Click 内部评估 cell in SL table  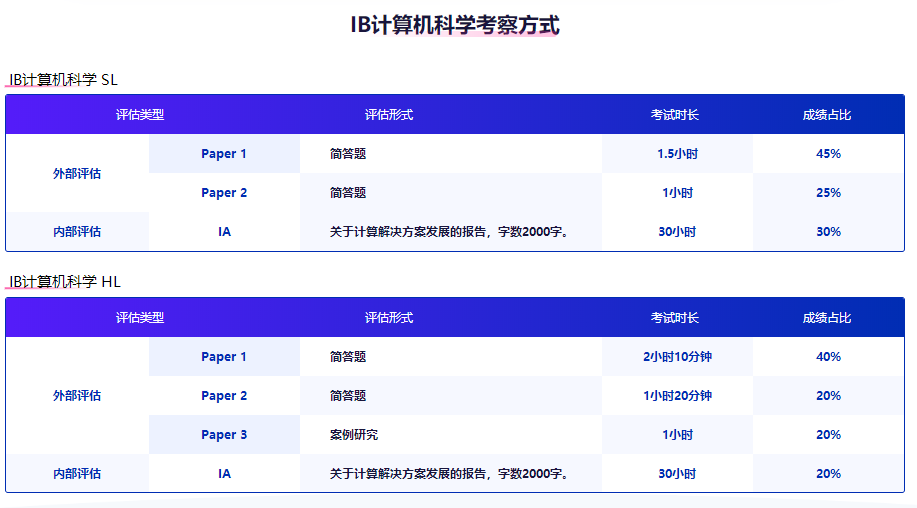(x=77, y=231)
